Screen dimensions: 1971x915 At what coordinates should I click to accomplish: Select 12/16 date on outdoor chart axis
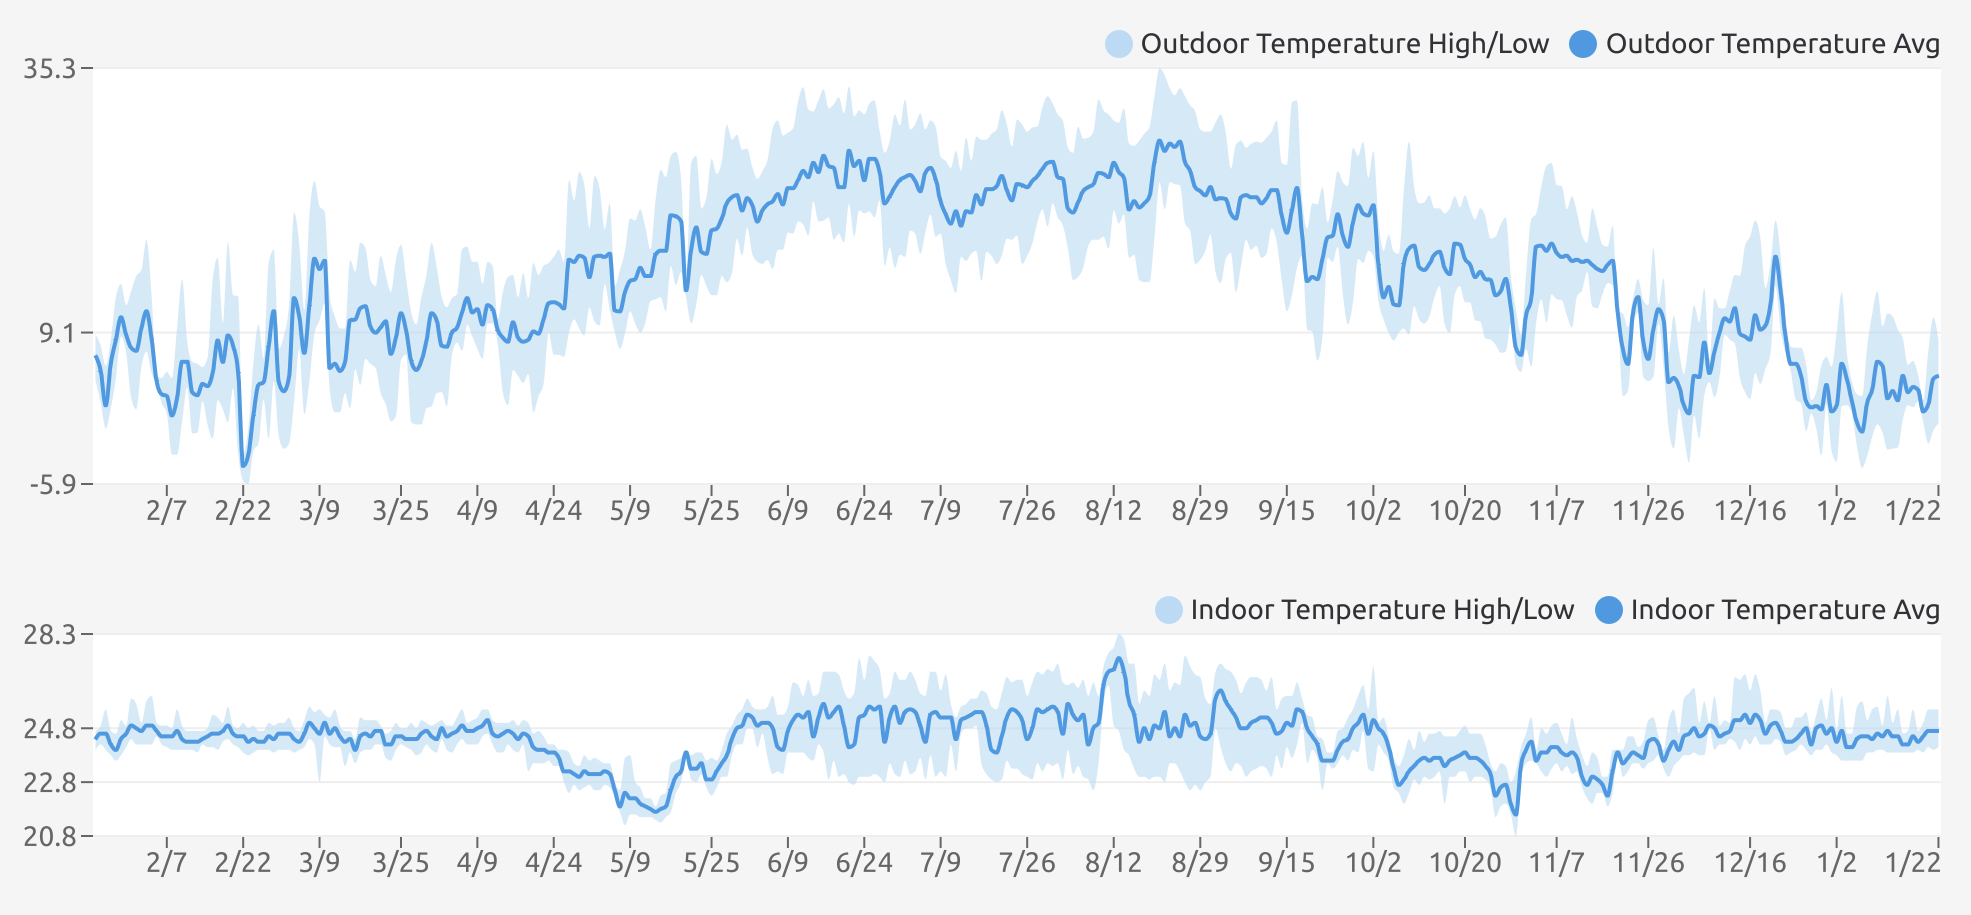pyautogui.click(x=1750, y=511)
